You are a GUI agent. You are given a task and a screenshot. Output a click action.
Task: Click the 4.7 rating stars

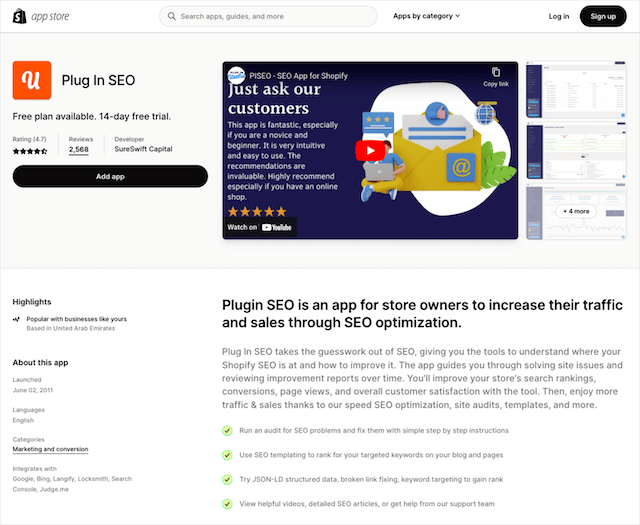tap(30, 151)
